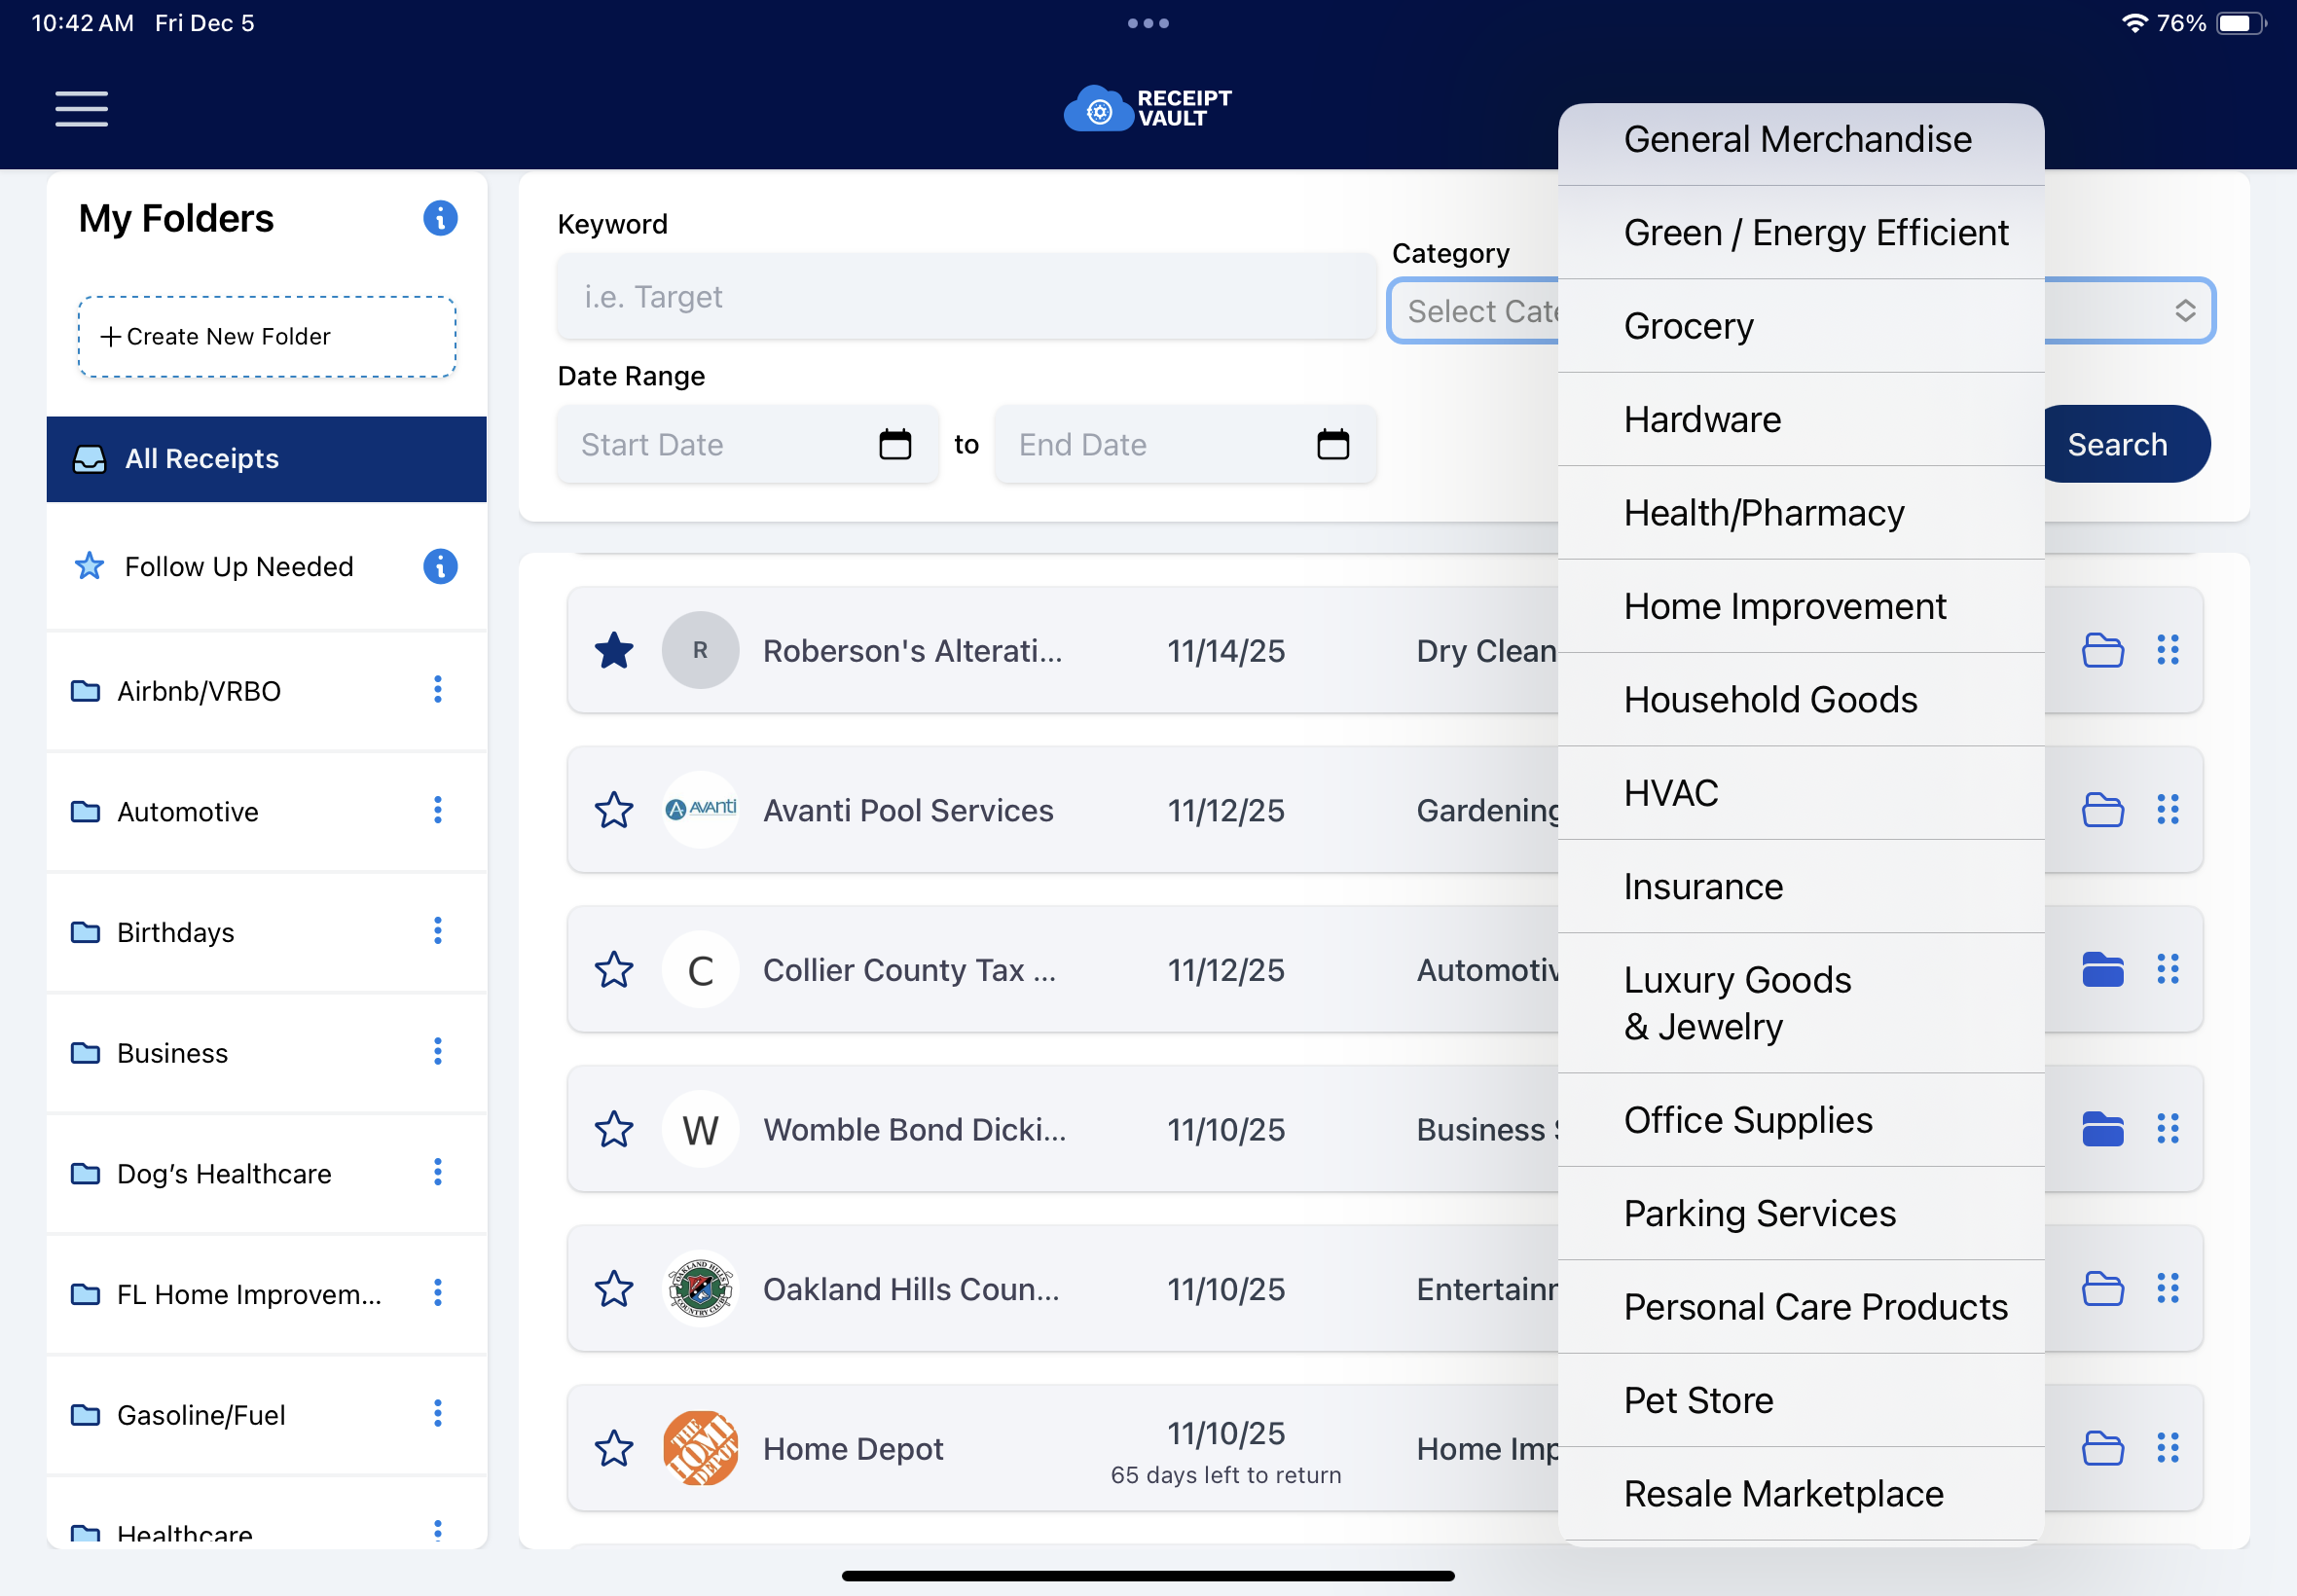Open Start Date calendar picker
The height and width of the screenshot is (1596, 2297).
[894, 444]
